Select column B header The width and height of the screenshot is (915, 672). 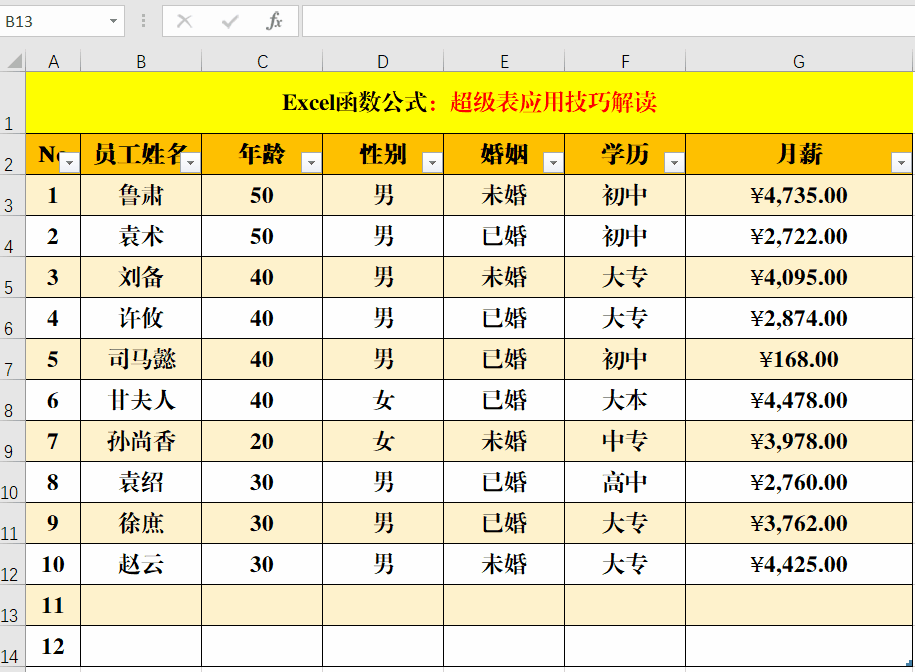141,61
